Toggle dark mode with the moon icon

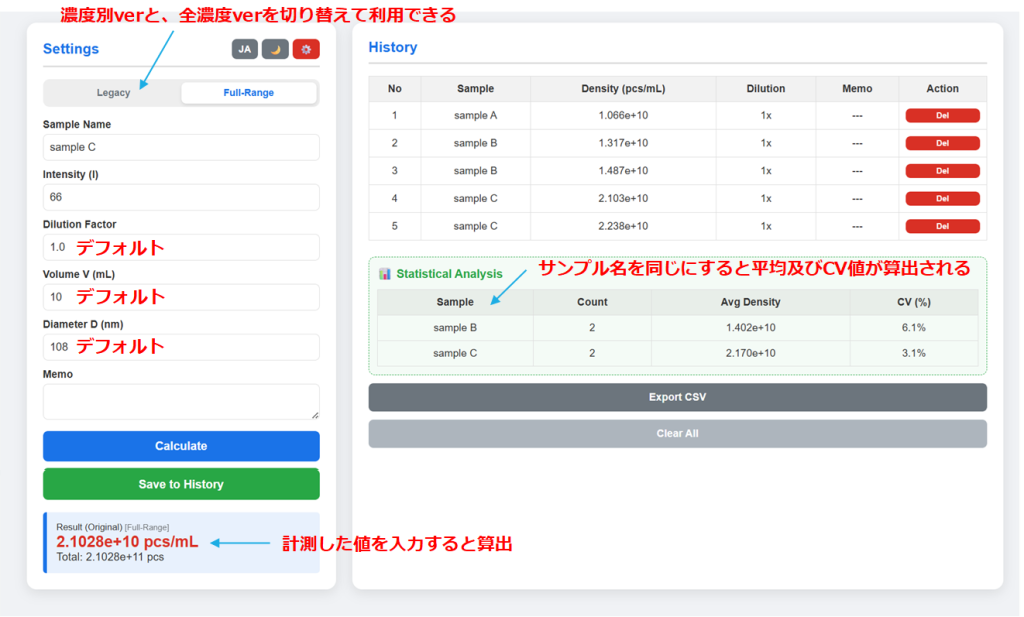point(275,49)
